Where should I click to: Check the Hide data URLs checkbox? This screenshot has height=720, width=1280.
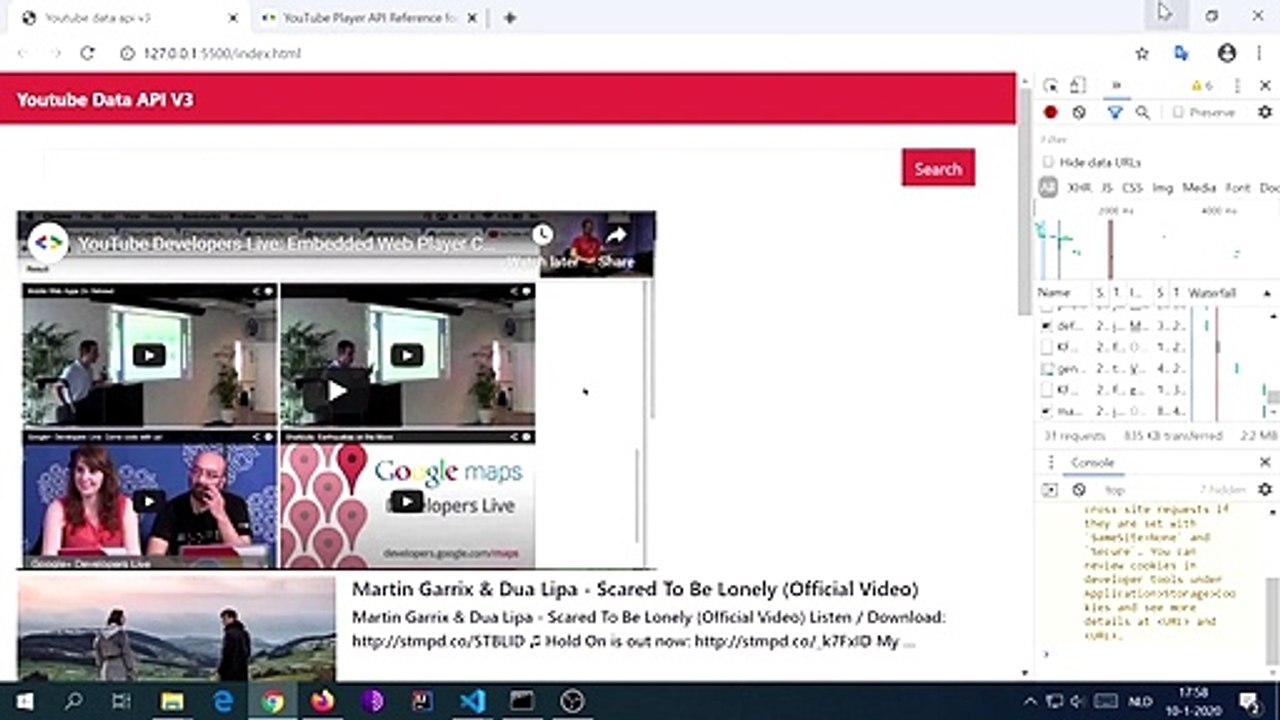(1048, 162)
